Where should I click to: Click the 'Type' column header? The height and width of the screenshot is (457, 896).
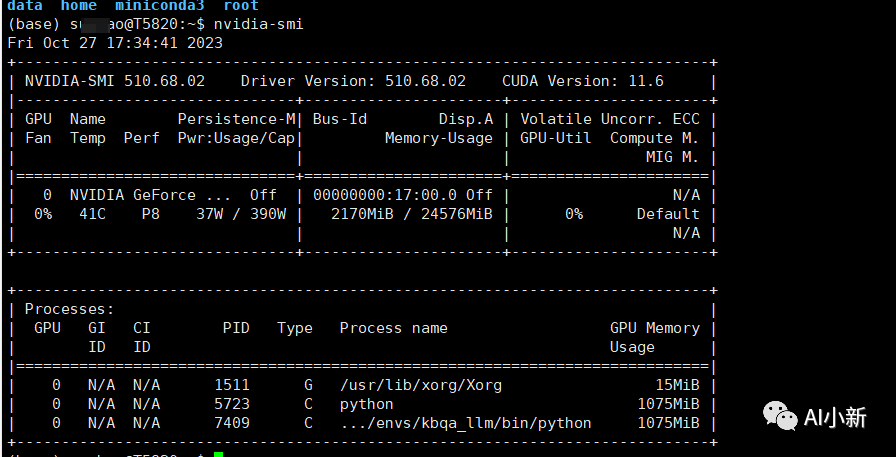(295, 328)
